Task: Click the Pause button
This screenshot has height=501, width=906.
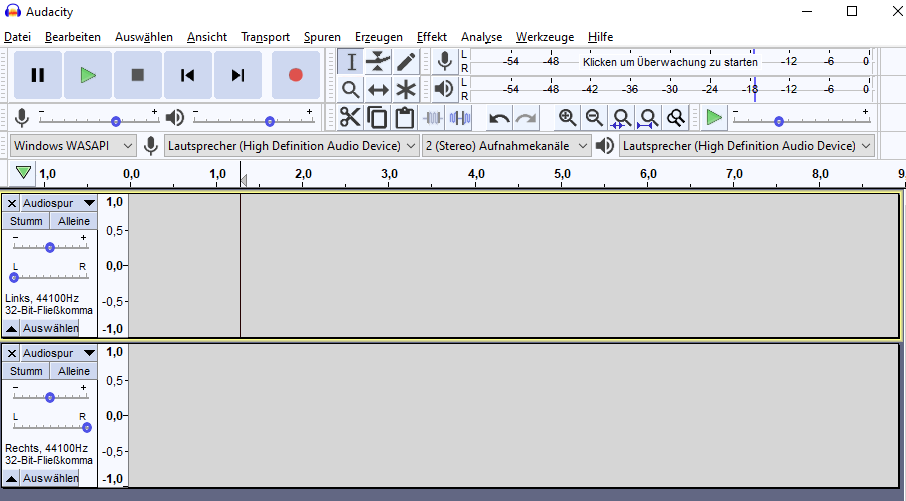Action: click(38, 75)
